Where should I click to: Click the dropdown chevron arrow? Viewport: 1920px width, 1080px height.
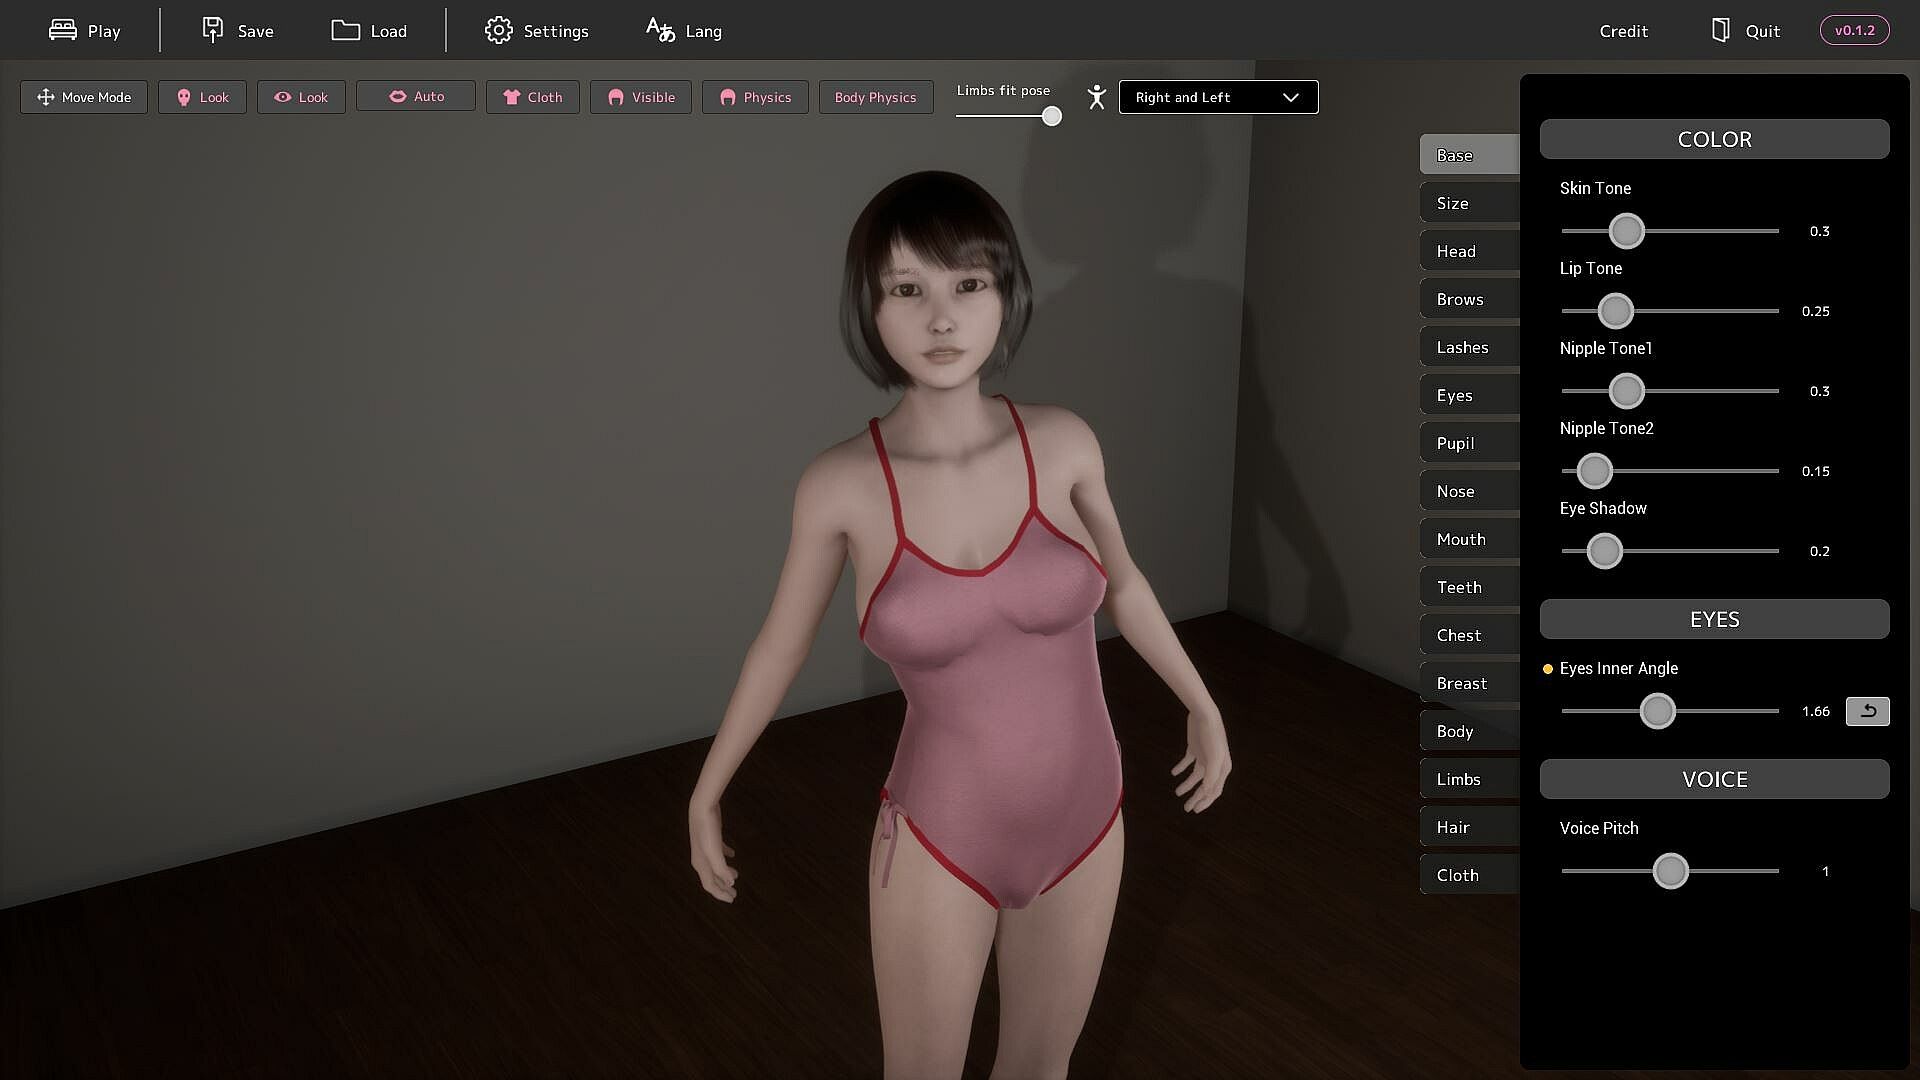(1291, 97)
